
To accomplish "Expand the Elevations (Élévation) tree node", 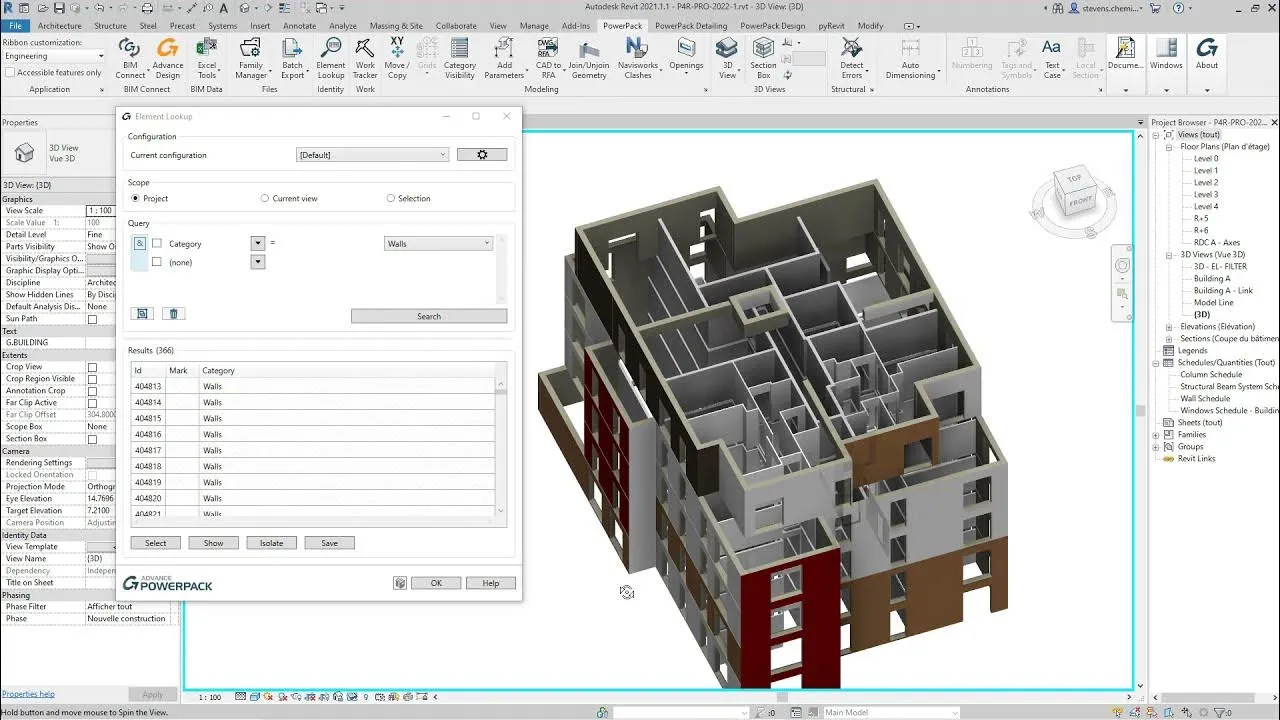I will tap(1169, 327).
